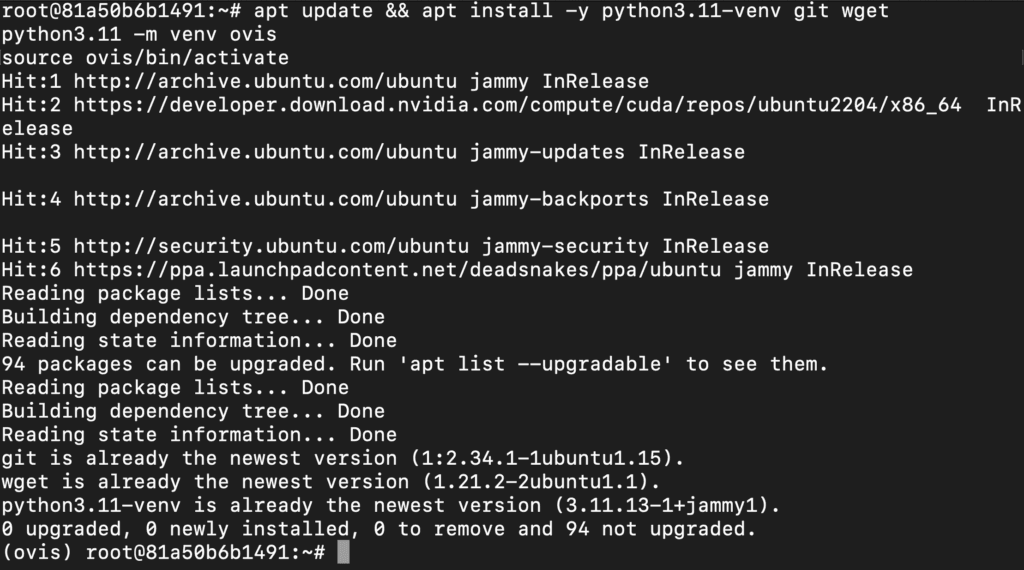This screenshot has height=570, width=1024.
Task: Click the jammy-backports archive URL on Hit:4
Action: coord(264,199)
